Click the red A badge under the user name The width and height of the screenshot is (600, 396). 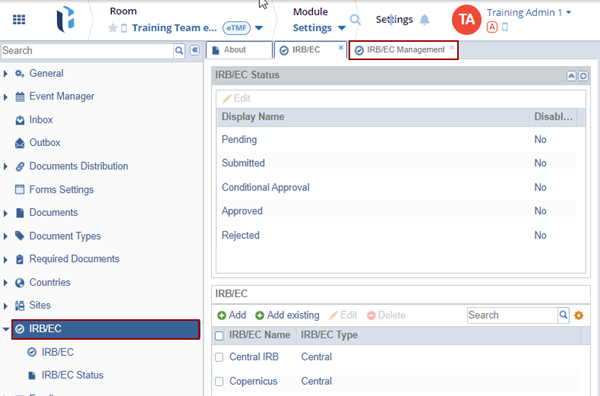(x=492, y=27)
